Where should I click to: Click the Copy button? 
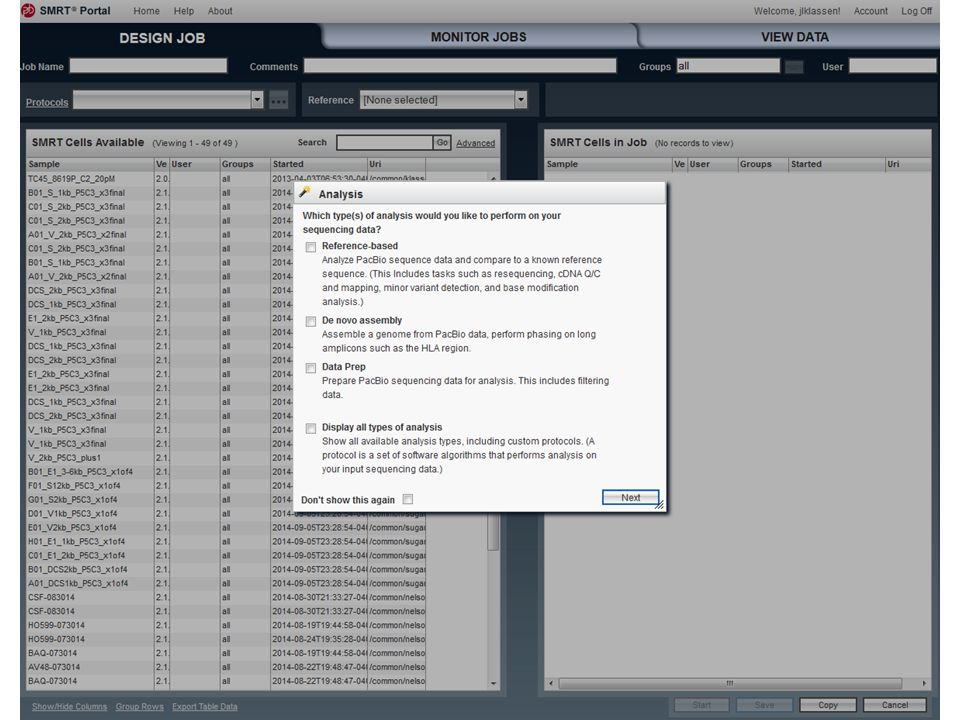tap(828, 705)
